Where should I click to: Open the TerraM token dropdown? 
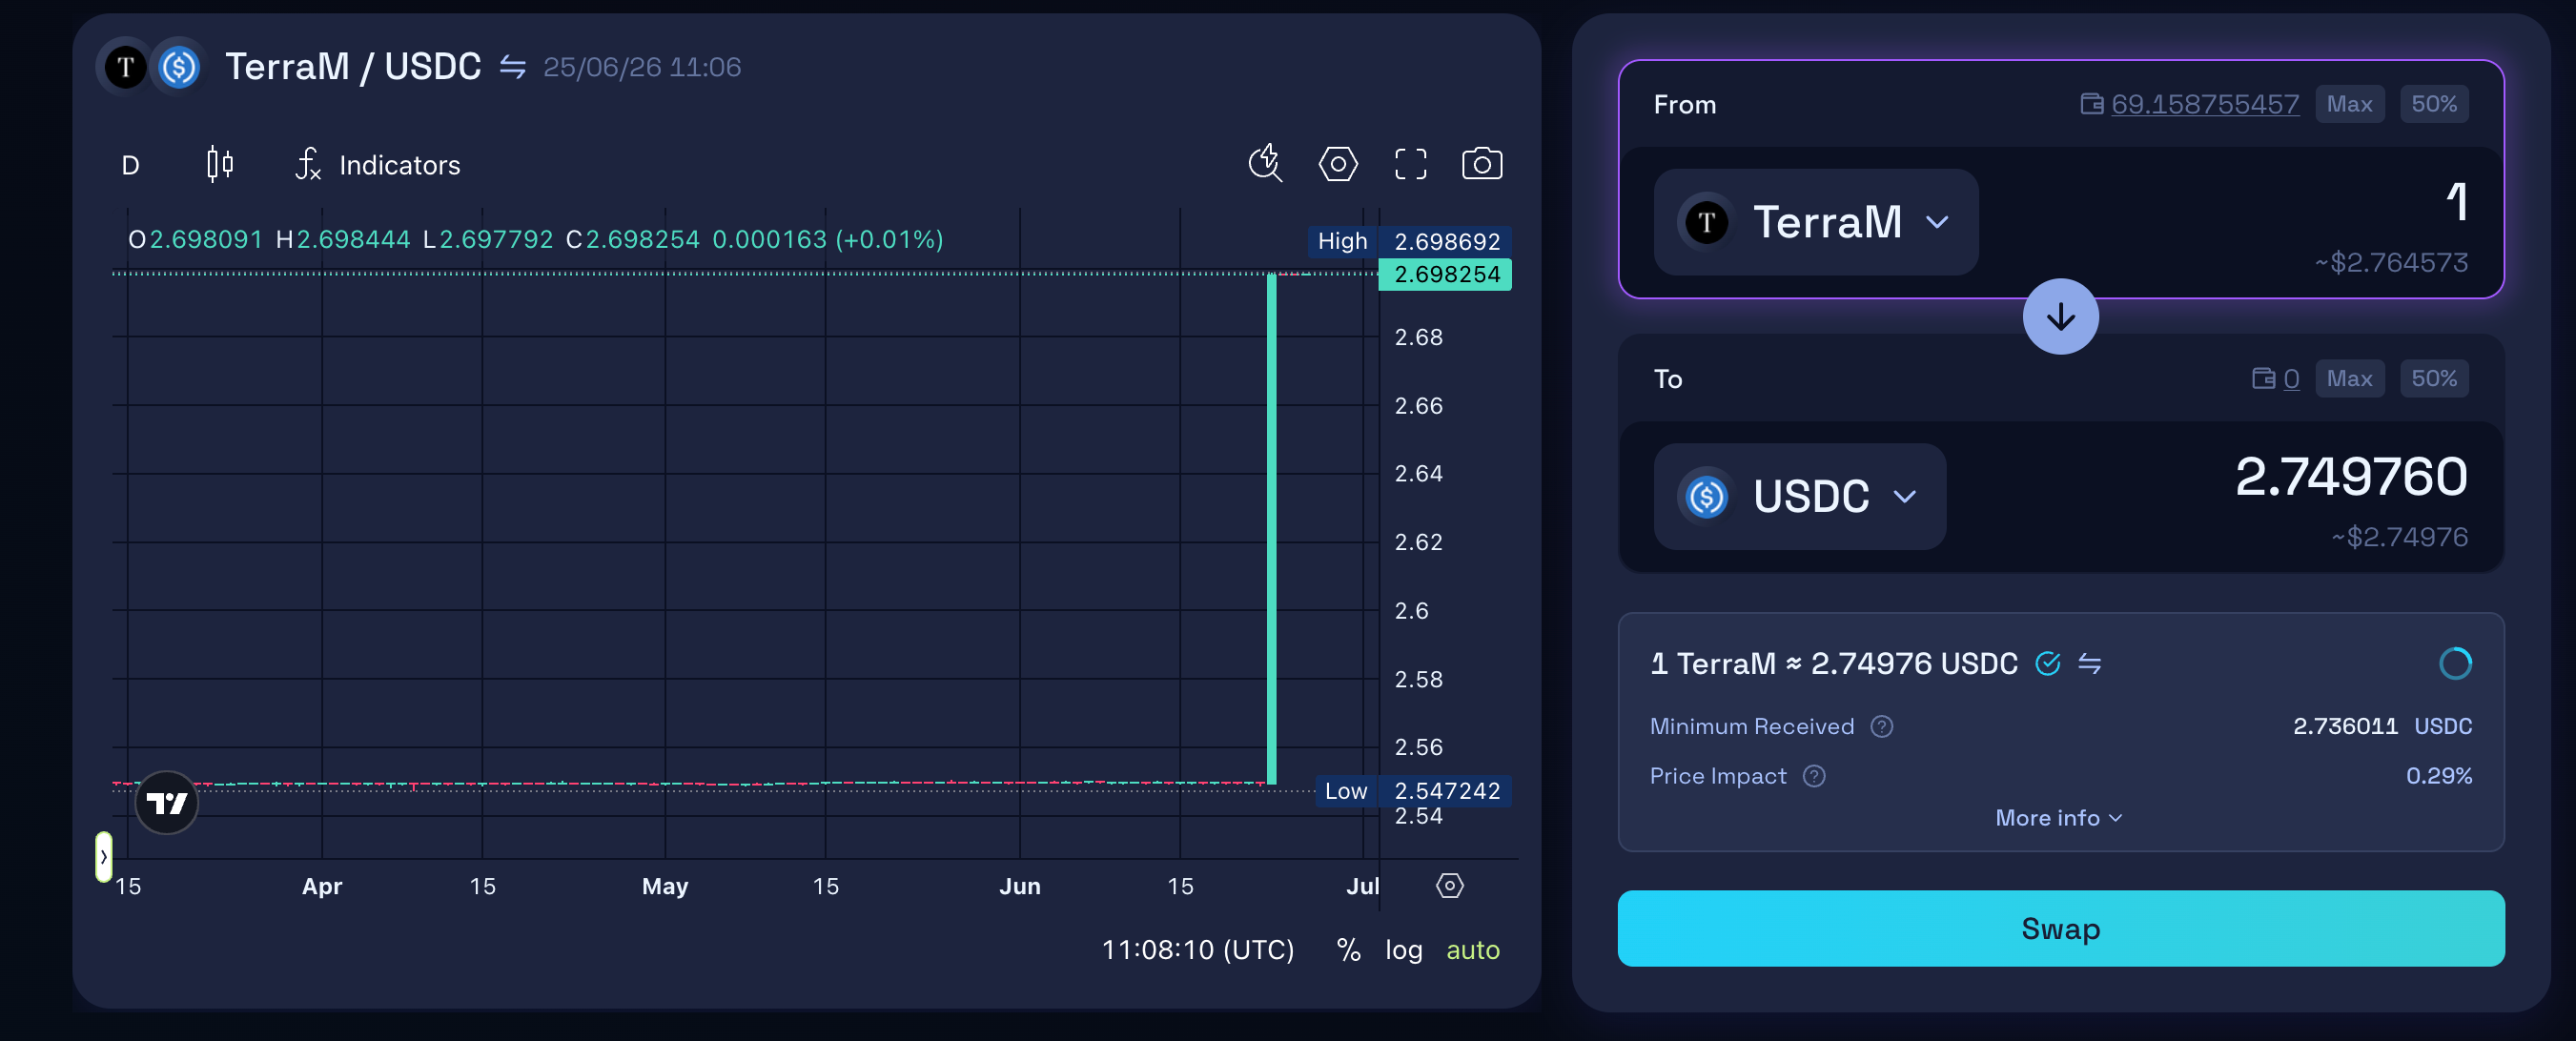(1815, 222)
